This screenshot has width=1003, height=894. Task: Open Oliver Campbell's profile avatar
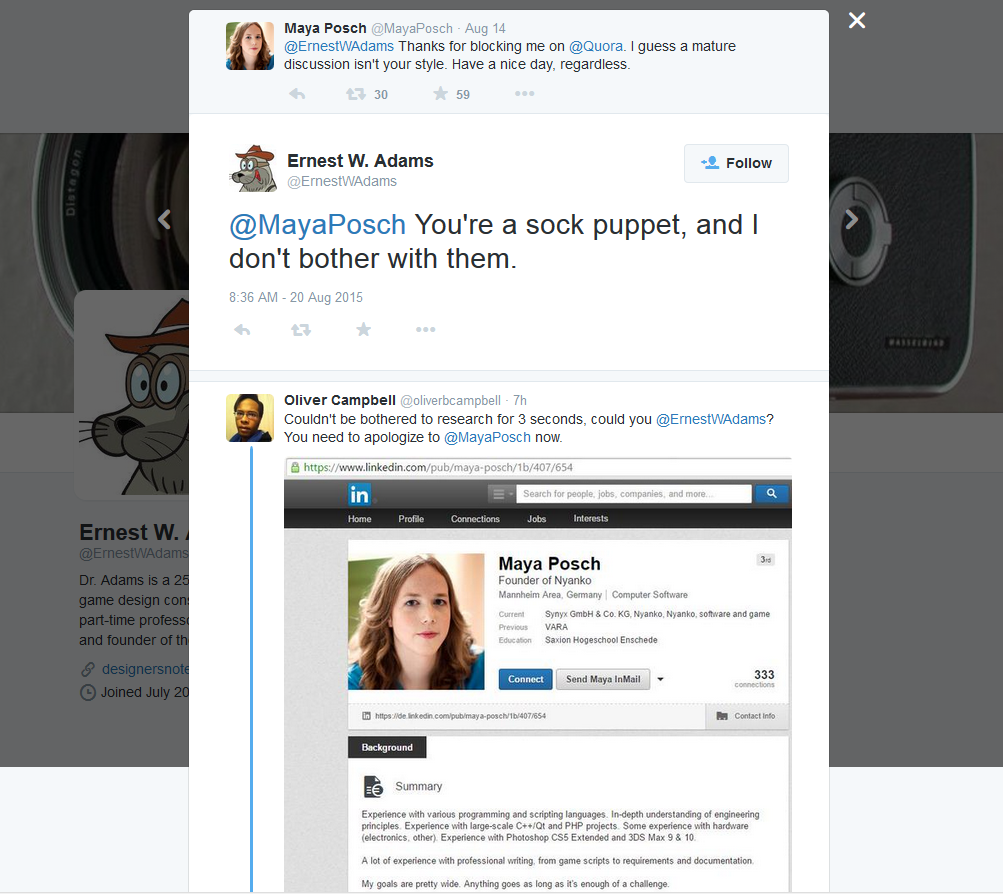pos(250,418)
